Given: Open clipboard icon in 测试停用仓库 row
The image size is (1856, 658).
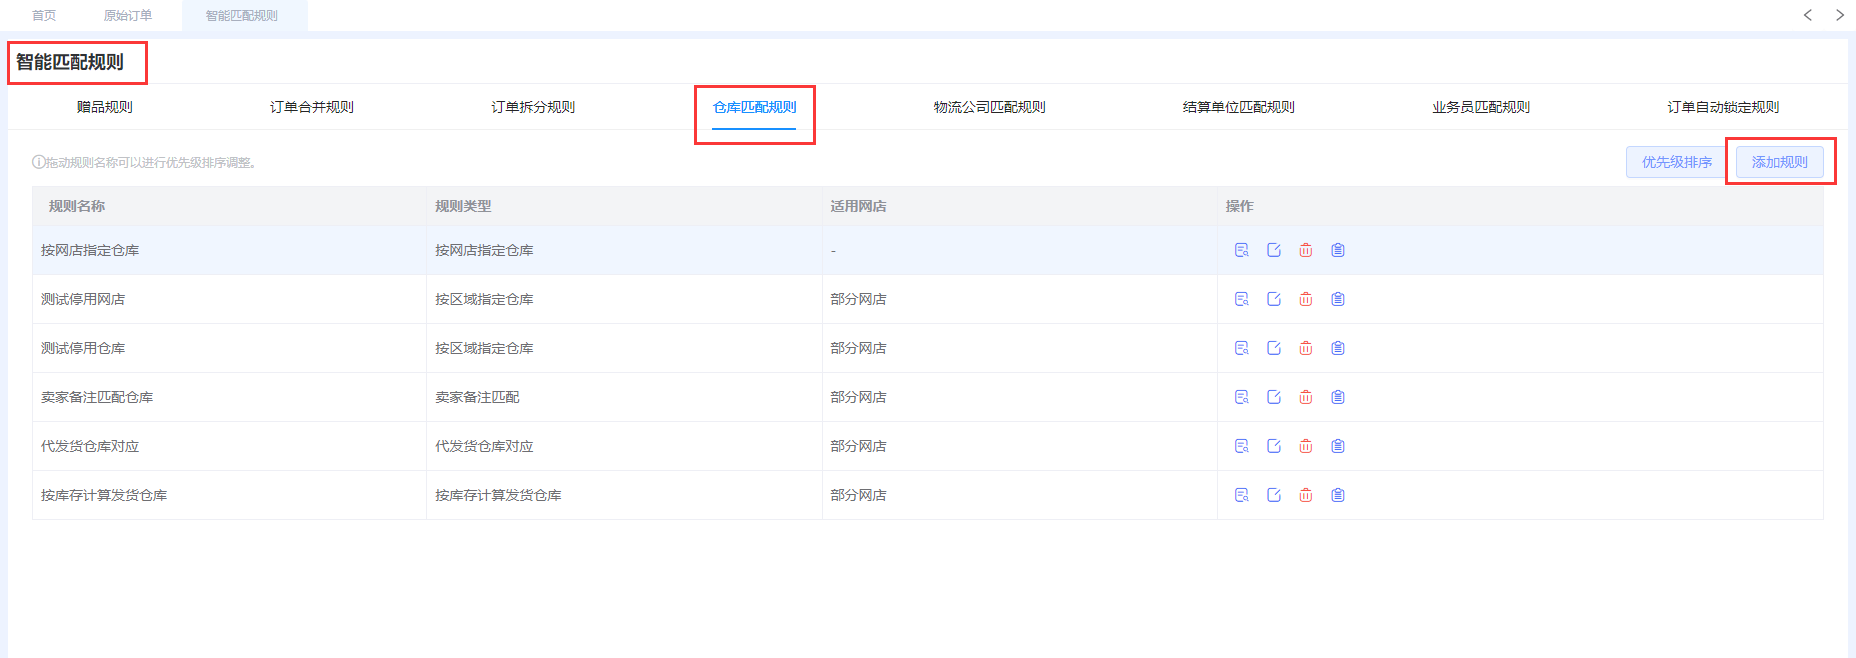Looking at the screenshot, I should (x=1338, y=348).
